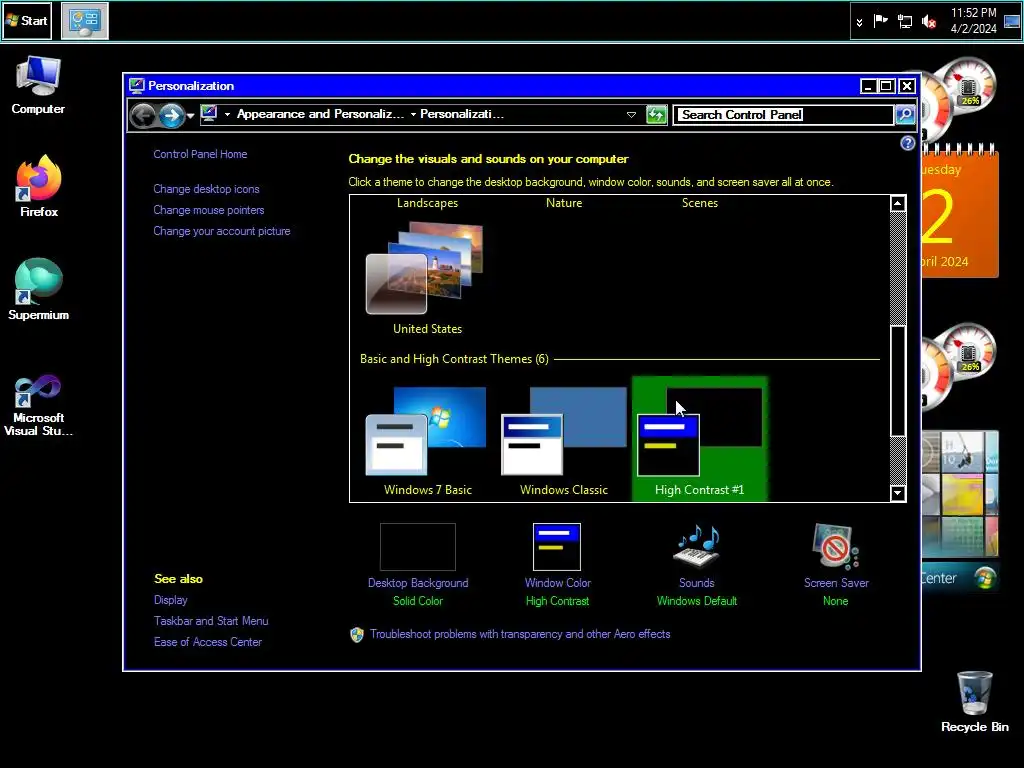Select the Windows 7 Basic theme

point(427,441)
